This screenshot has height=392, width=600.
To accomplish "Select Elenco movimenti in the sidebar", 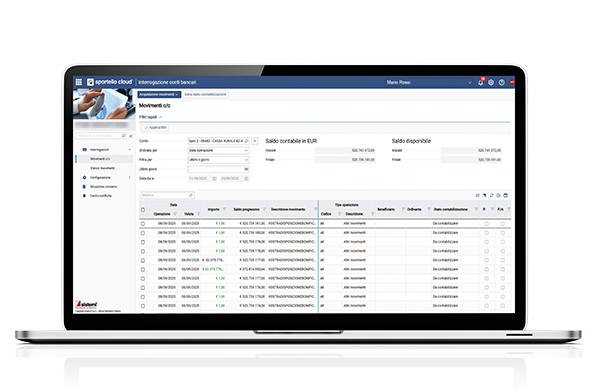I will click(103, 168).
